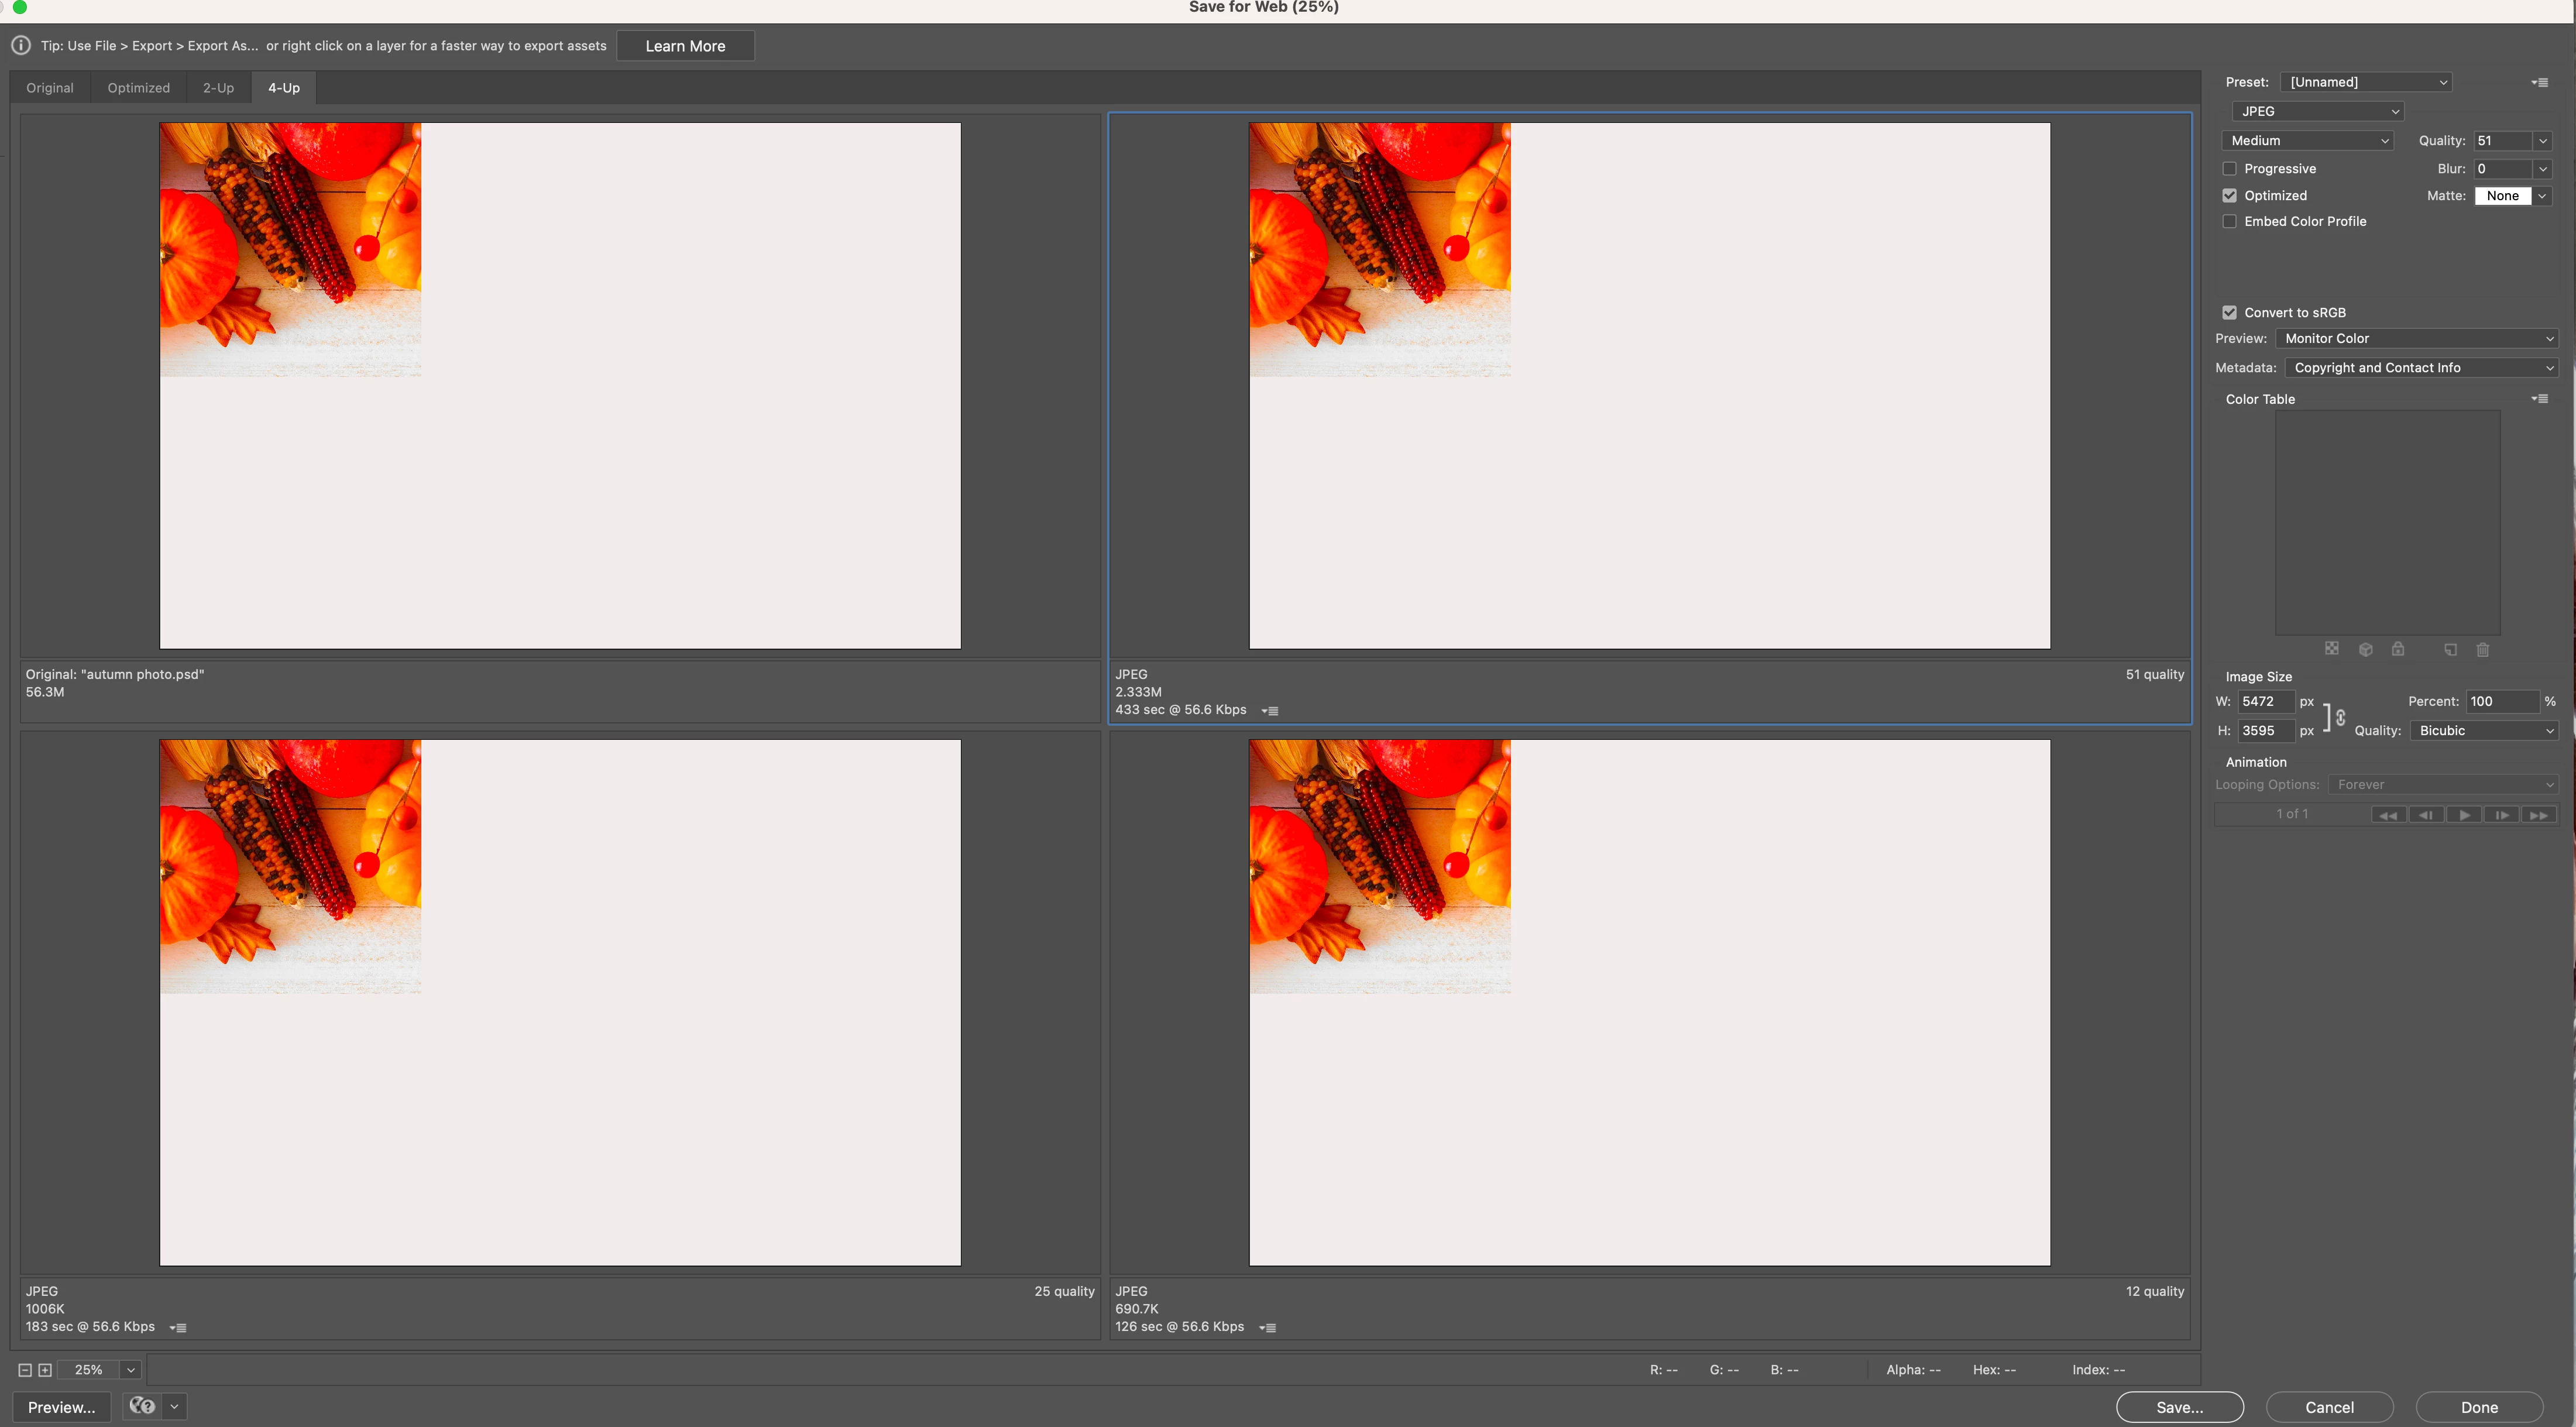Screen dimensions: 2576x1427
Task: Click the zoom in plus icon
Action: [x=45, y=1370]
